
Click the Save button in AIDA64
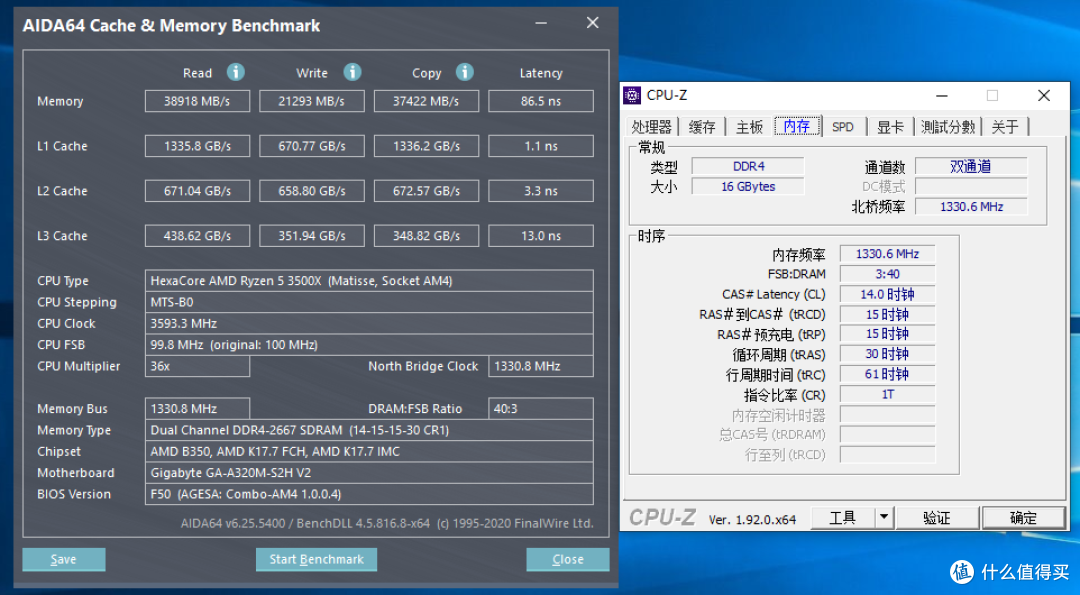click(x=63, y=559)
